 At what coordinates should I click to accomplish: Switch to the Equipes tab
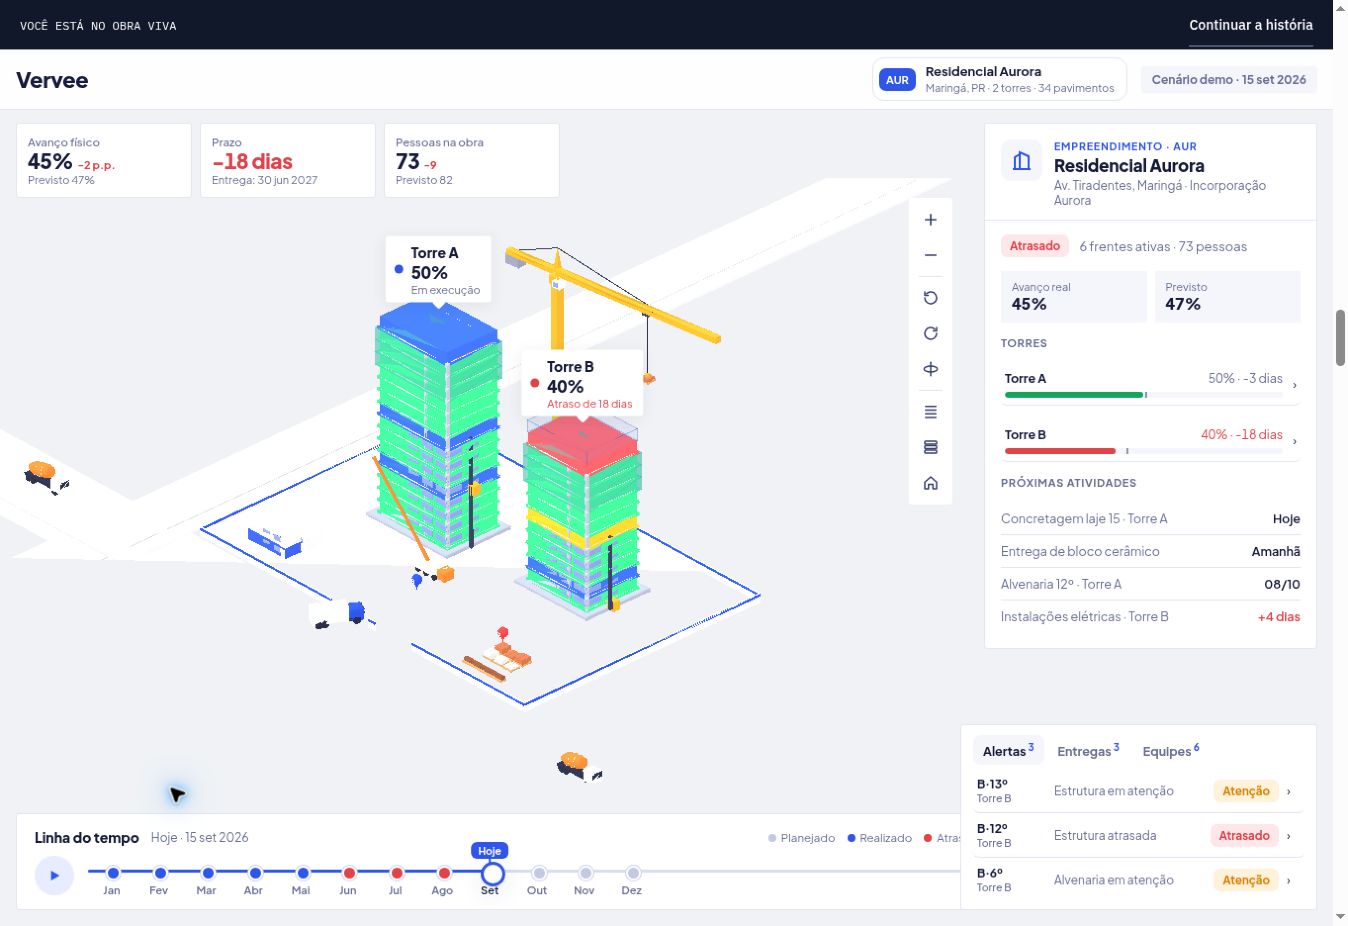click(1170, 750)
